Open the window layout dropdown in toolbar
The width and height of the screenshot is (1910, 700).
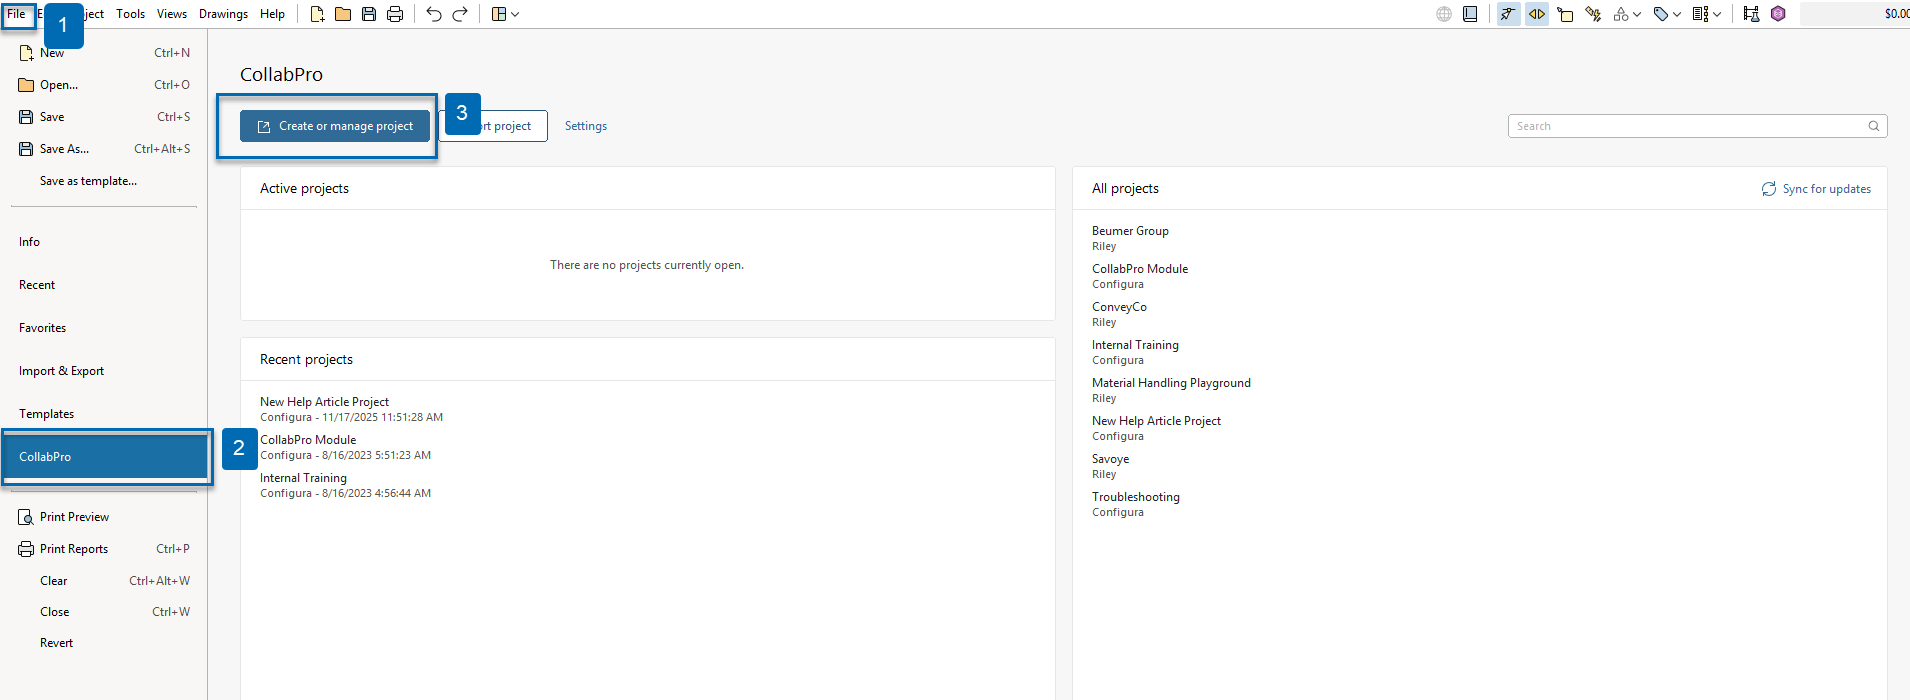click(505, 14)
